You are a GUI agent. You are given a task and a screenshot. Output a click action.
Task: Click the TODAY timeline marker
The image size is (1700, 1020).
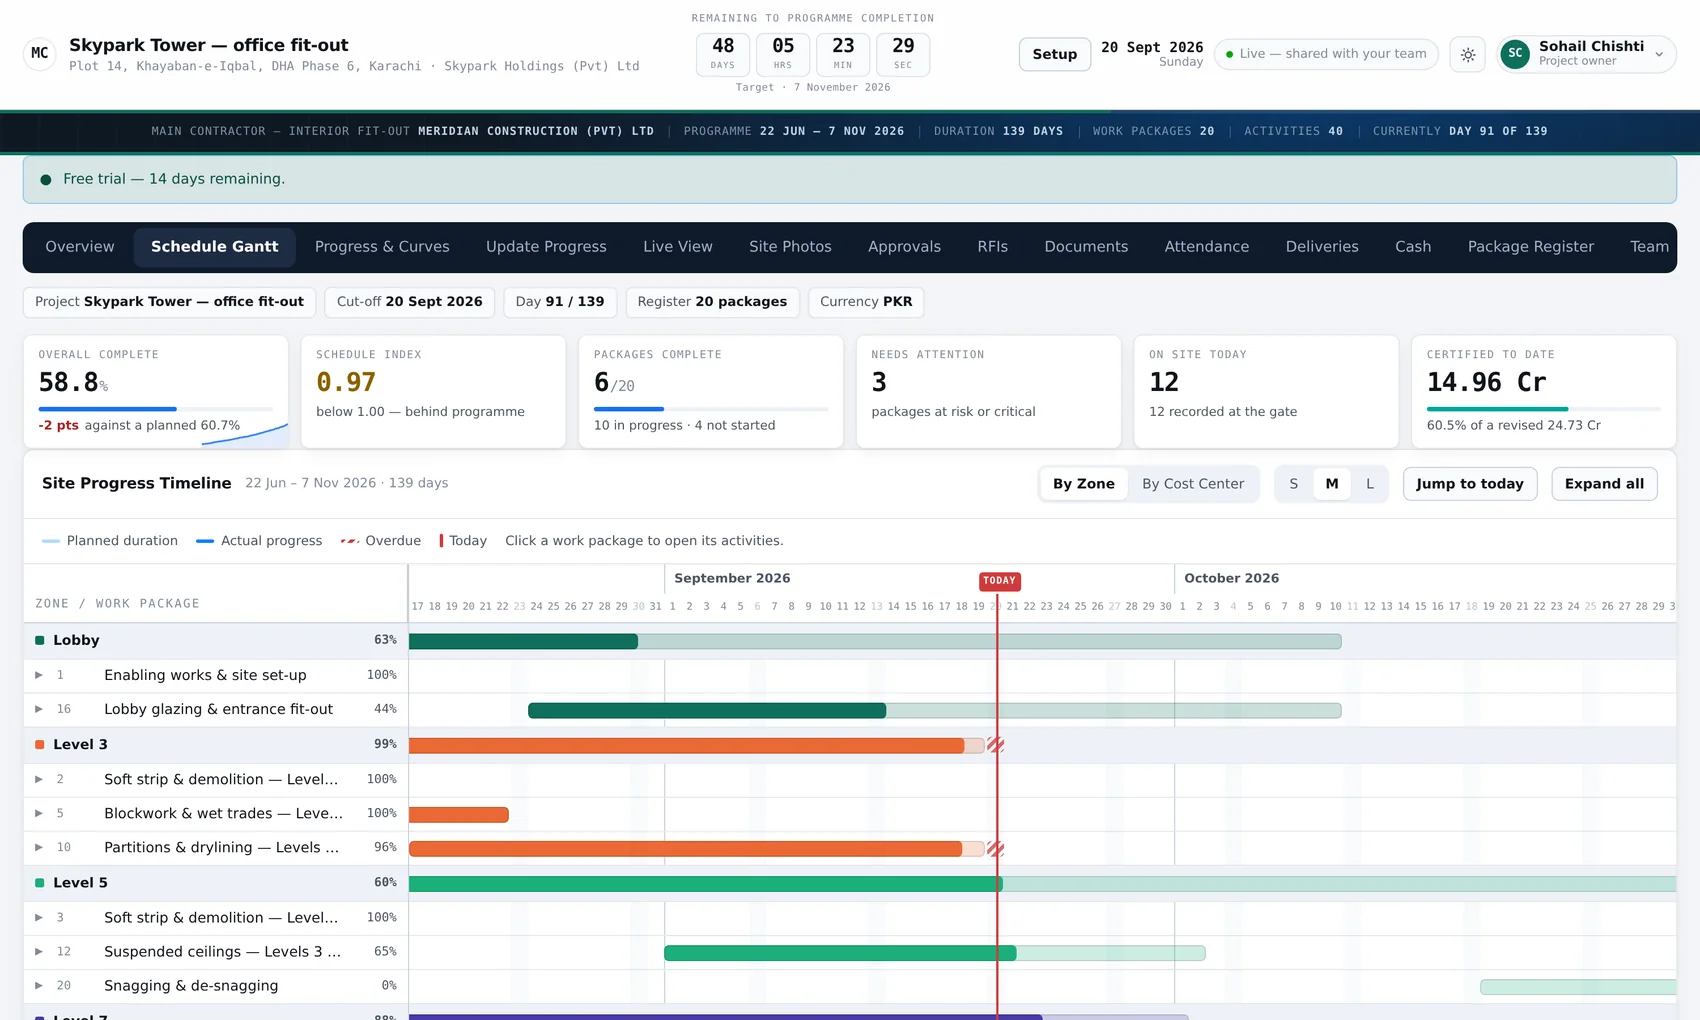(999, 580)
